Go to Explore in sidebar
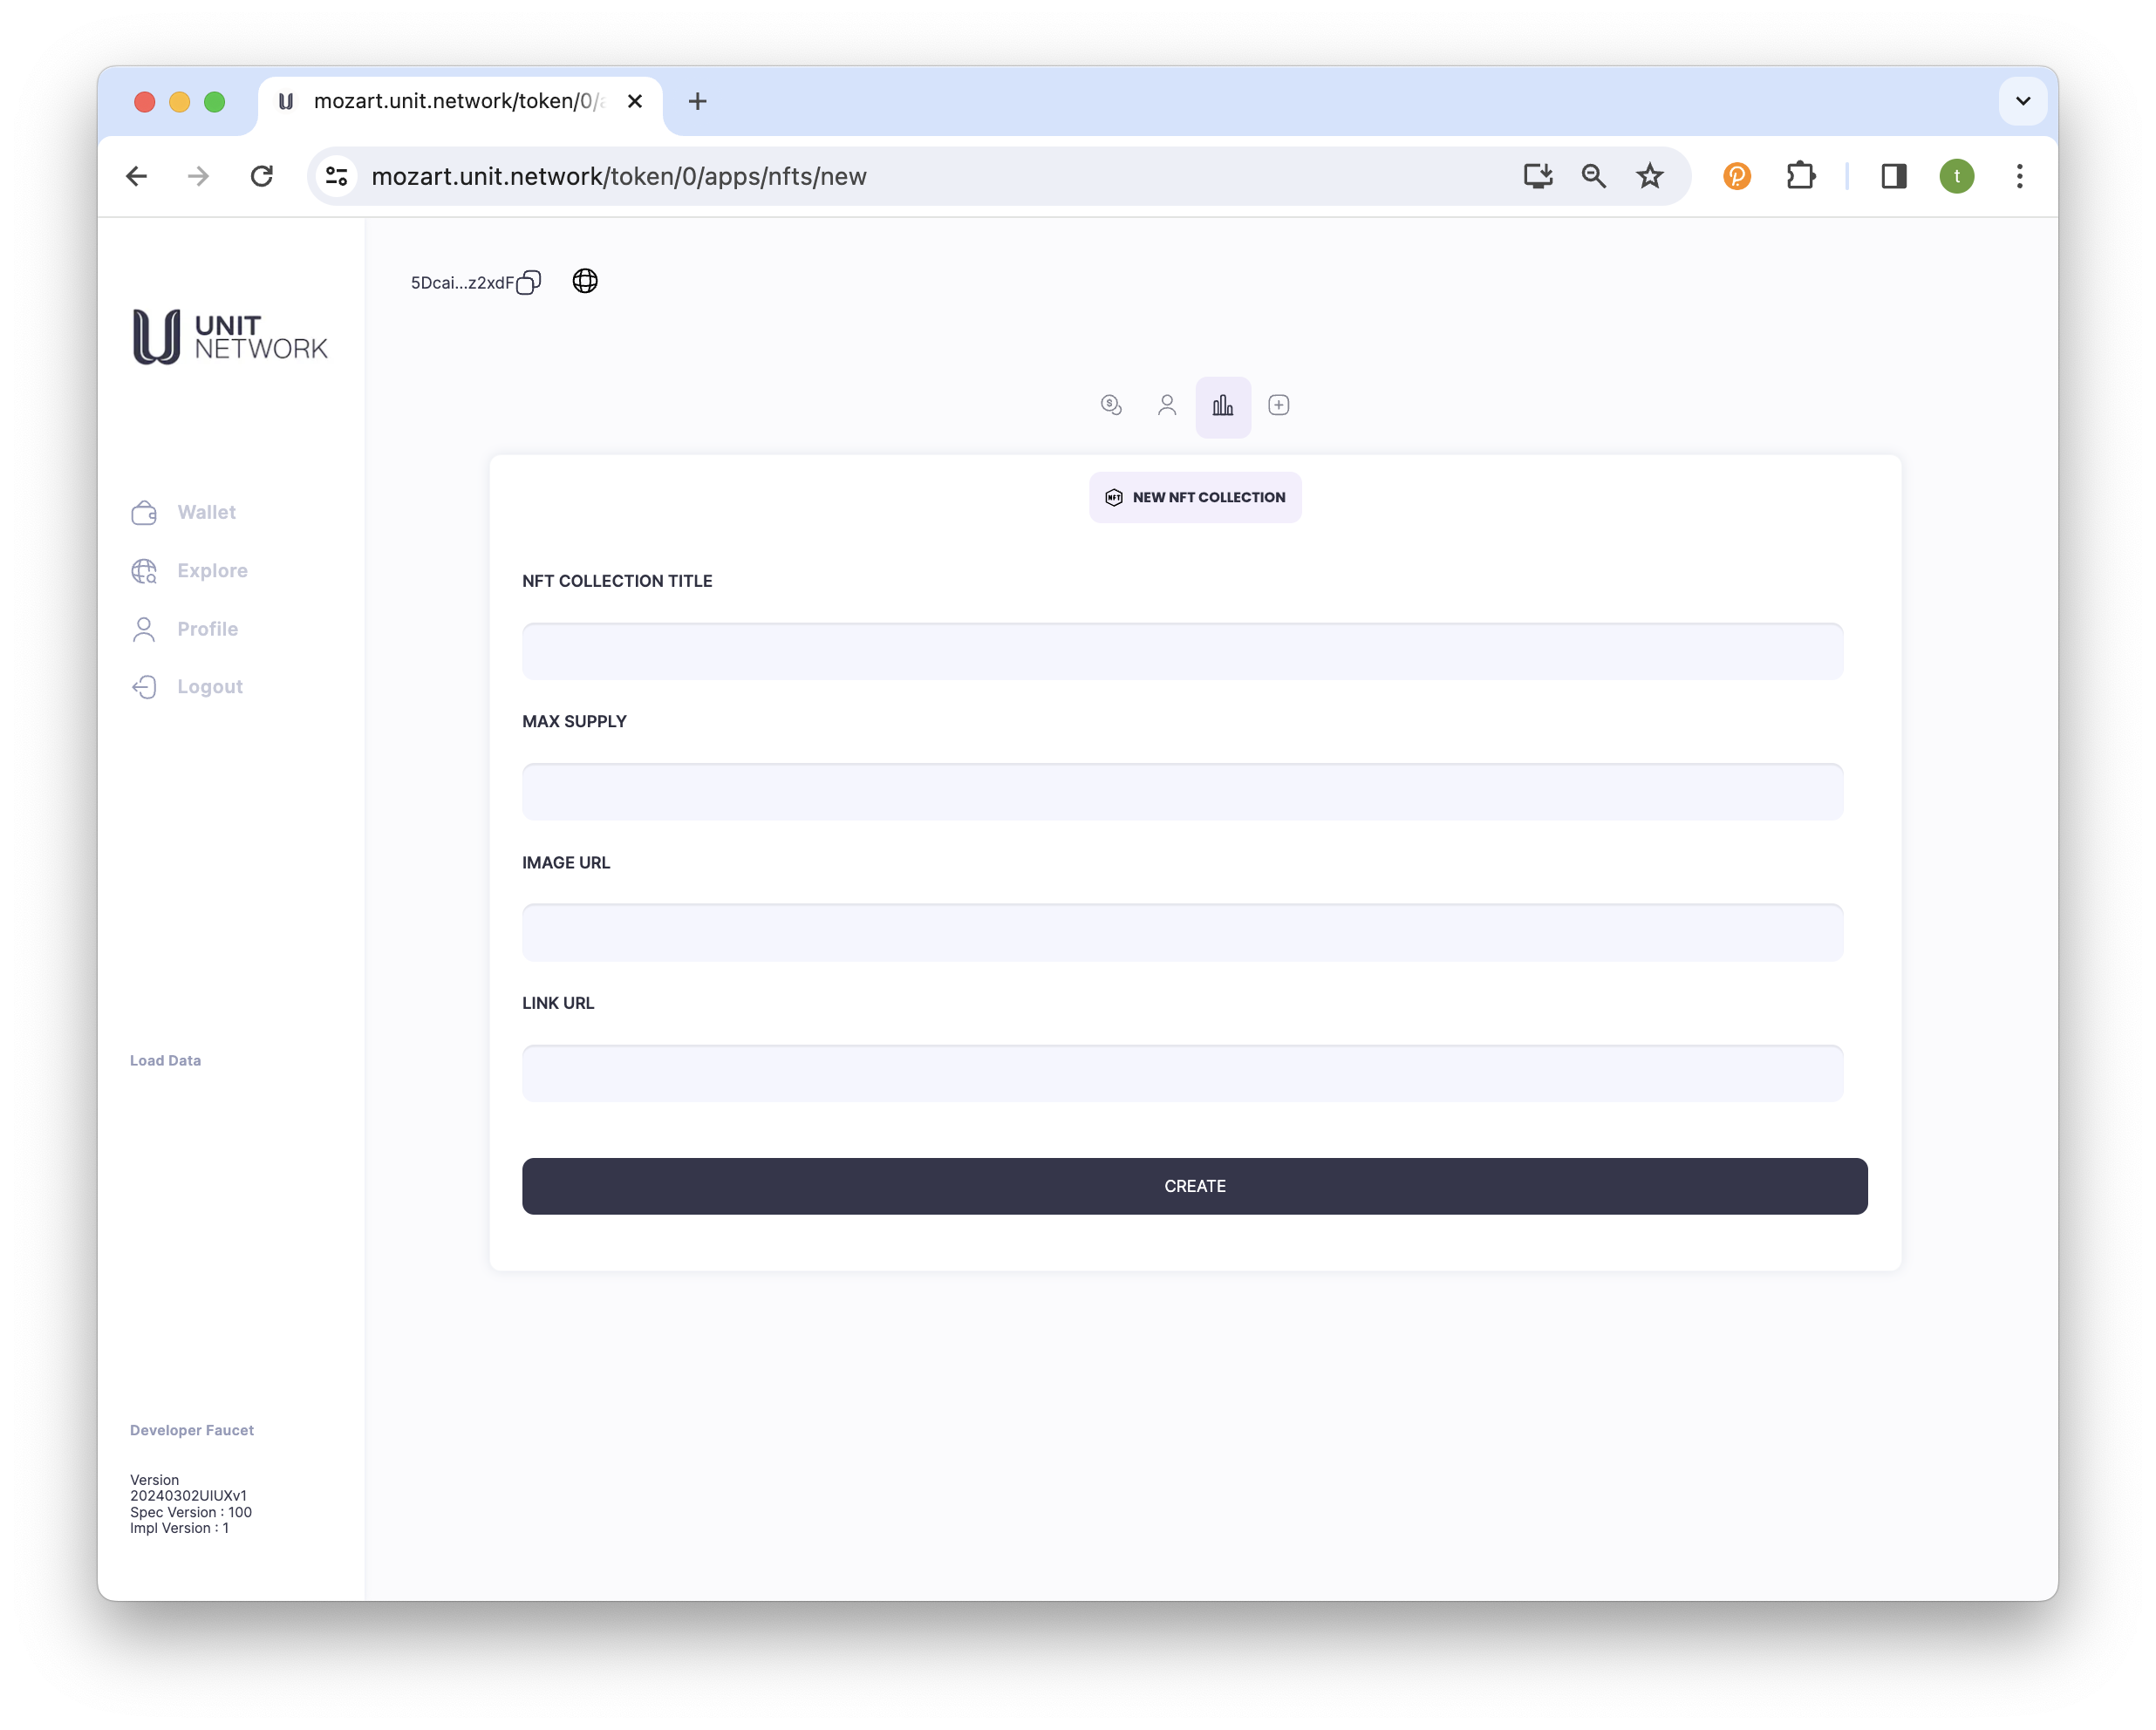 212,570
